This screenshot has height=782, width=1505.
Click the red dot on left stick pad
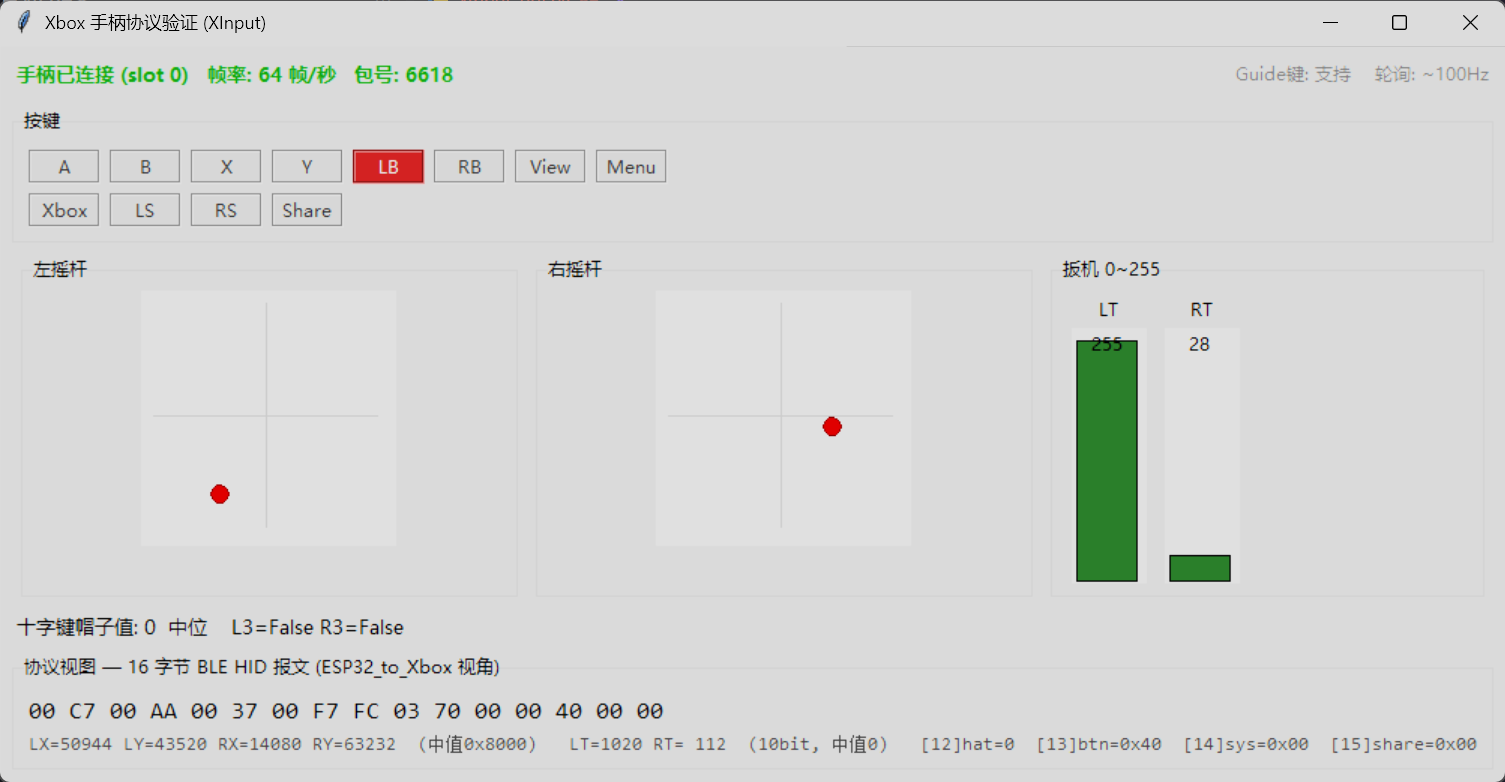[x=220, y=494]
